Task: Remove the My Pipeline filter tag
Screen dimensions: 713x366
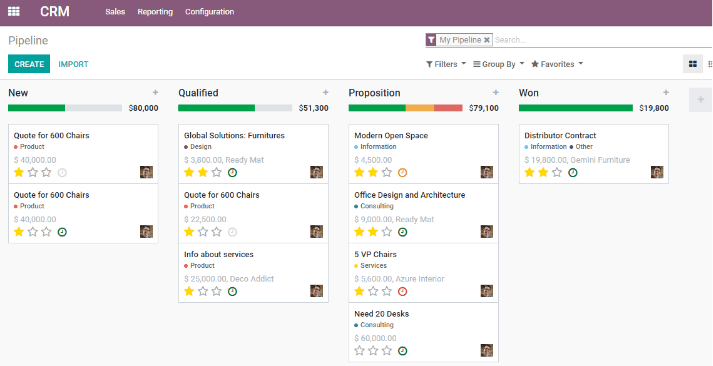Action: click(487, 40)
